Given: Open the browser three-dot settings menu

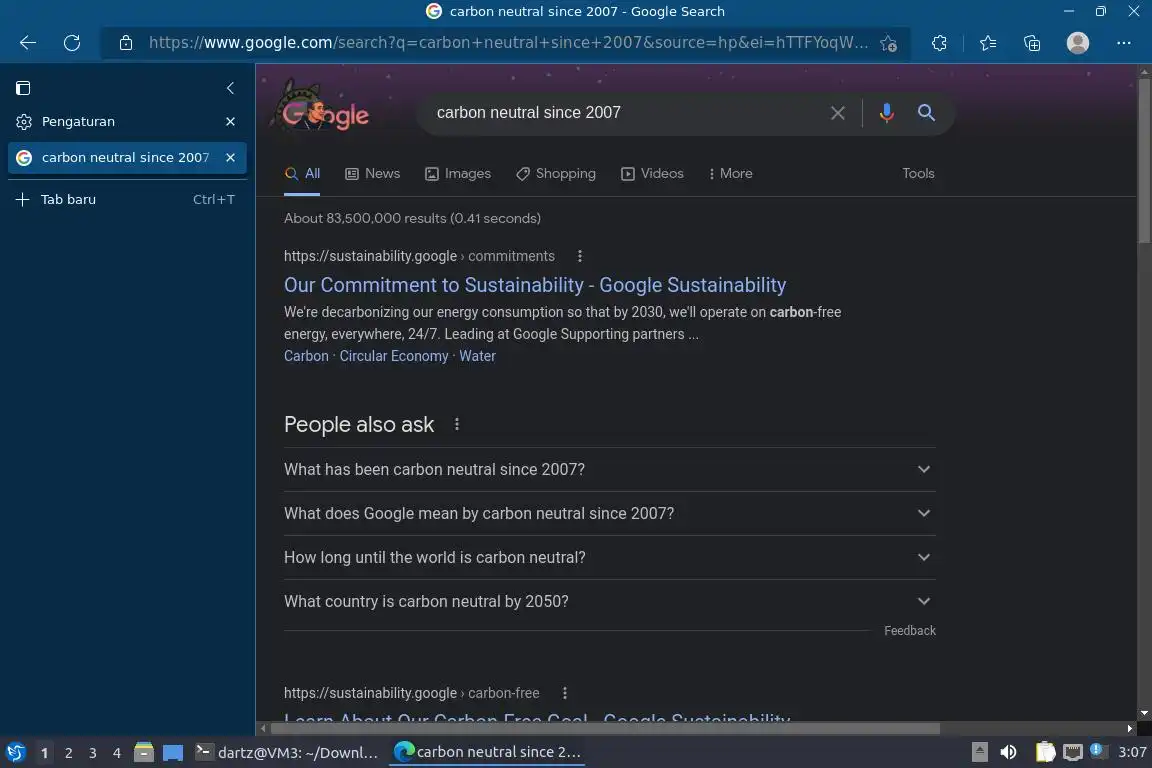Looking at the screenshot, I should [1123, 43].
